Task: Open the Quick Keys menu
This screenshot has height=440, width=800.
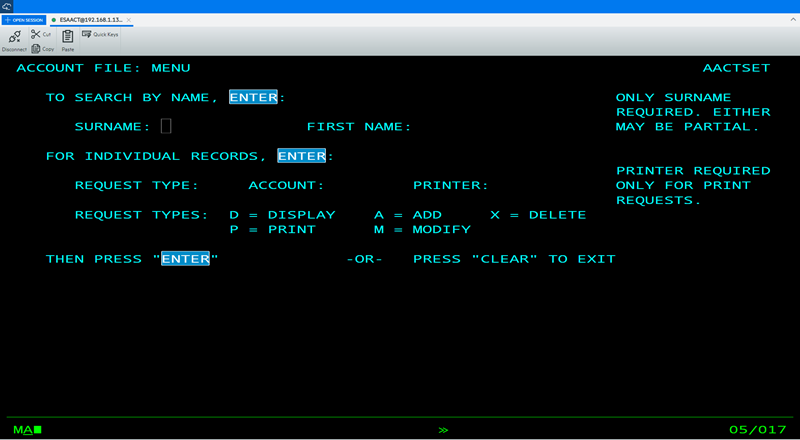Action: click(x=101, y=34)
